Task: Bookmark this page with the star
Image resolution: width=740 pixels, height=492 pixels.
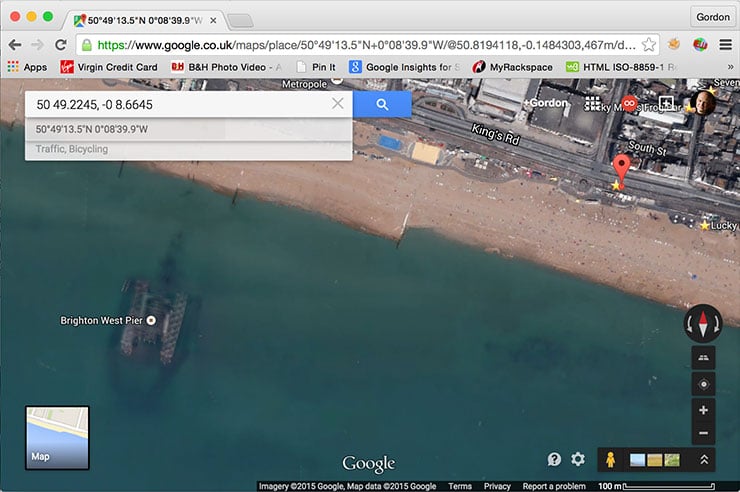Action: coord(649,45)
